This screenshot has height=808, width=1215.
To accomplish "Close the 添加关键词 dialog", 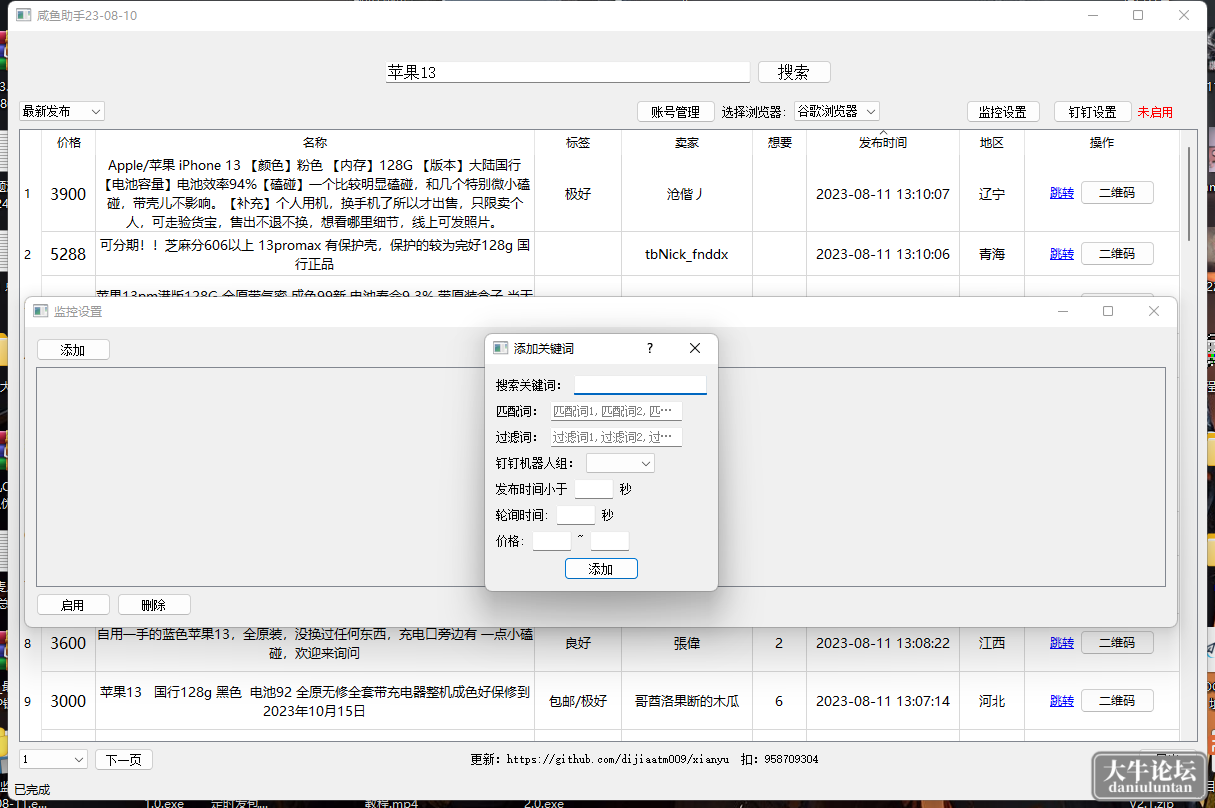I will tap(695, 348).
